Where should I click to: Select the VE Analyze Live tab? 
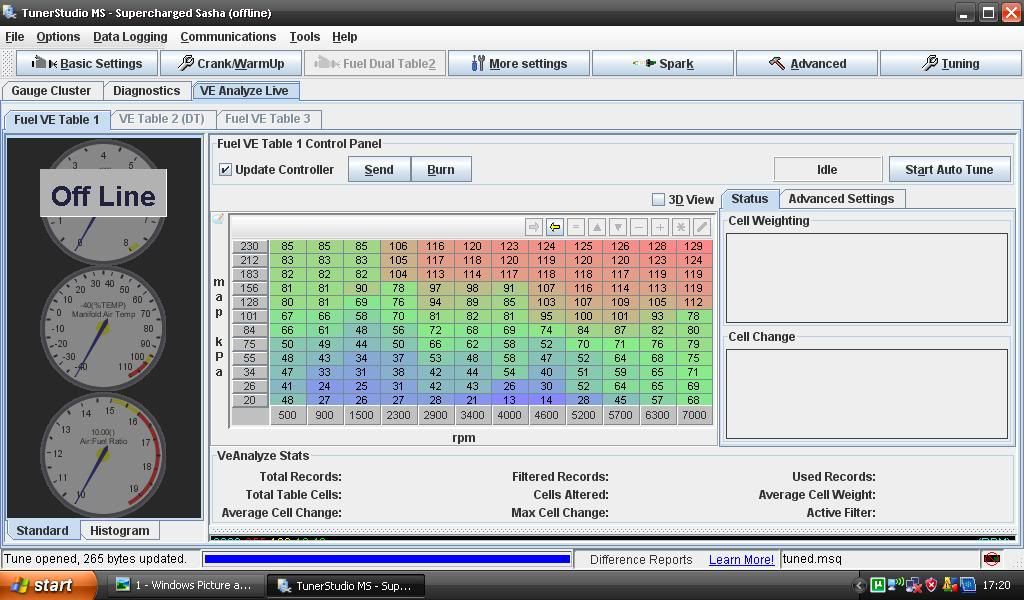244,91
